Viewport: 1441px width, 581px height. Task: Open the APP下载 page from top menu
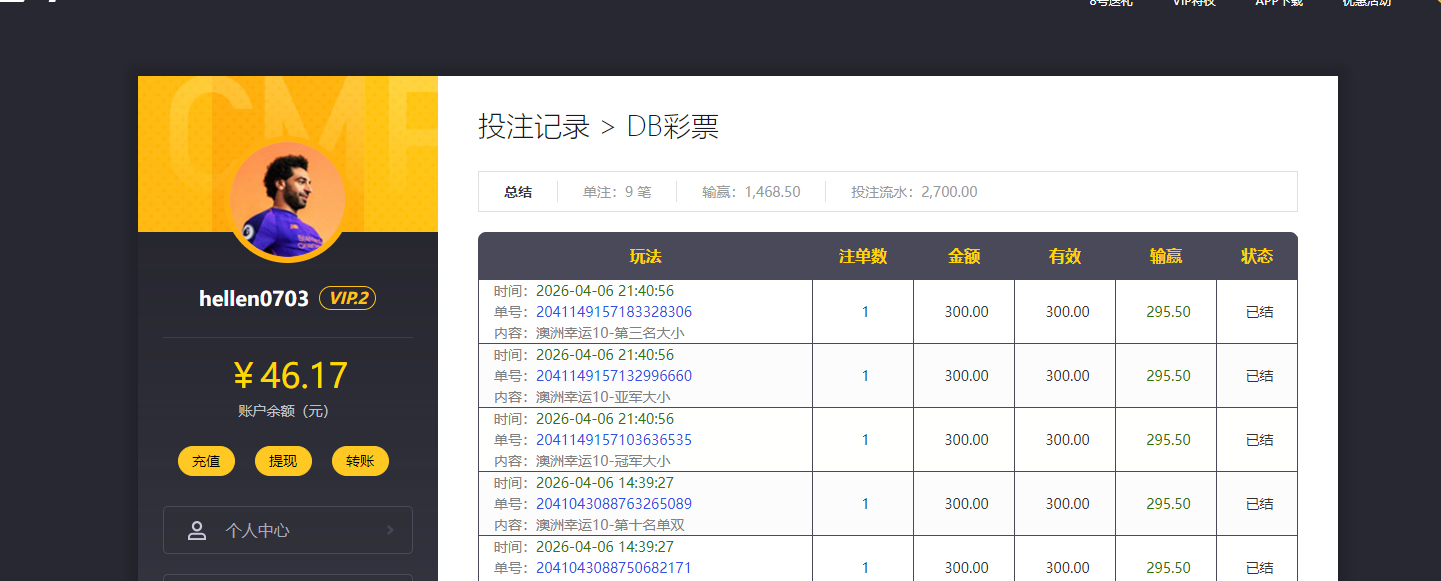[1278, 3]
